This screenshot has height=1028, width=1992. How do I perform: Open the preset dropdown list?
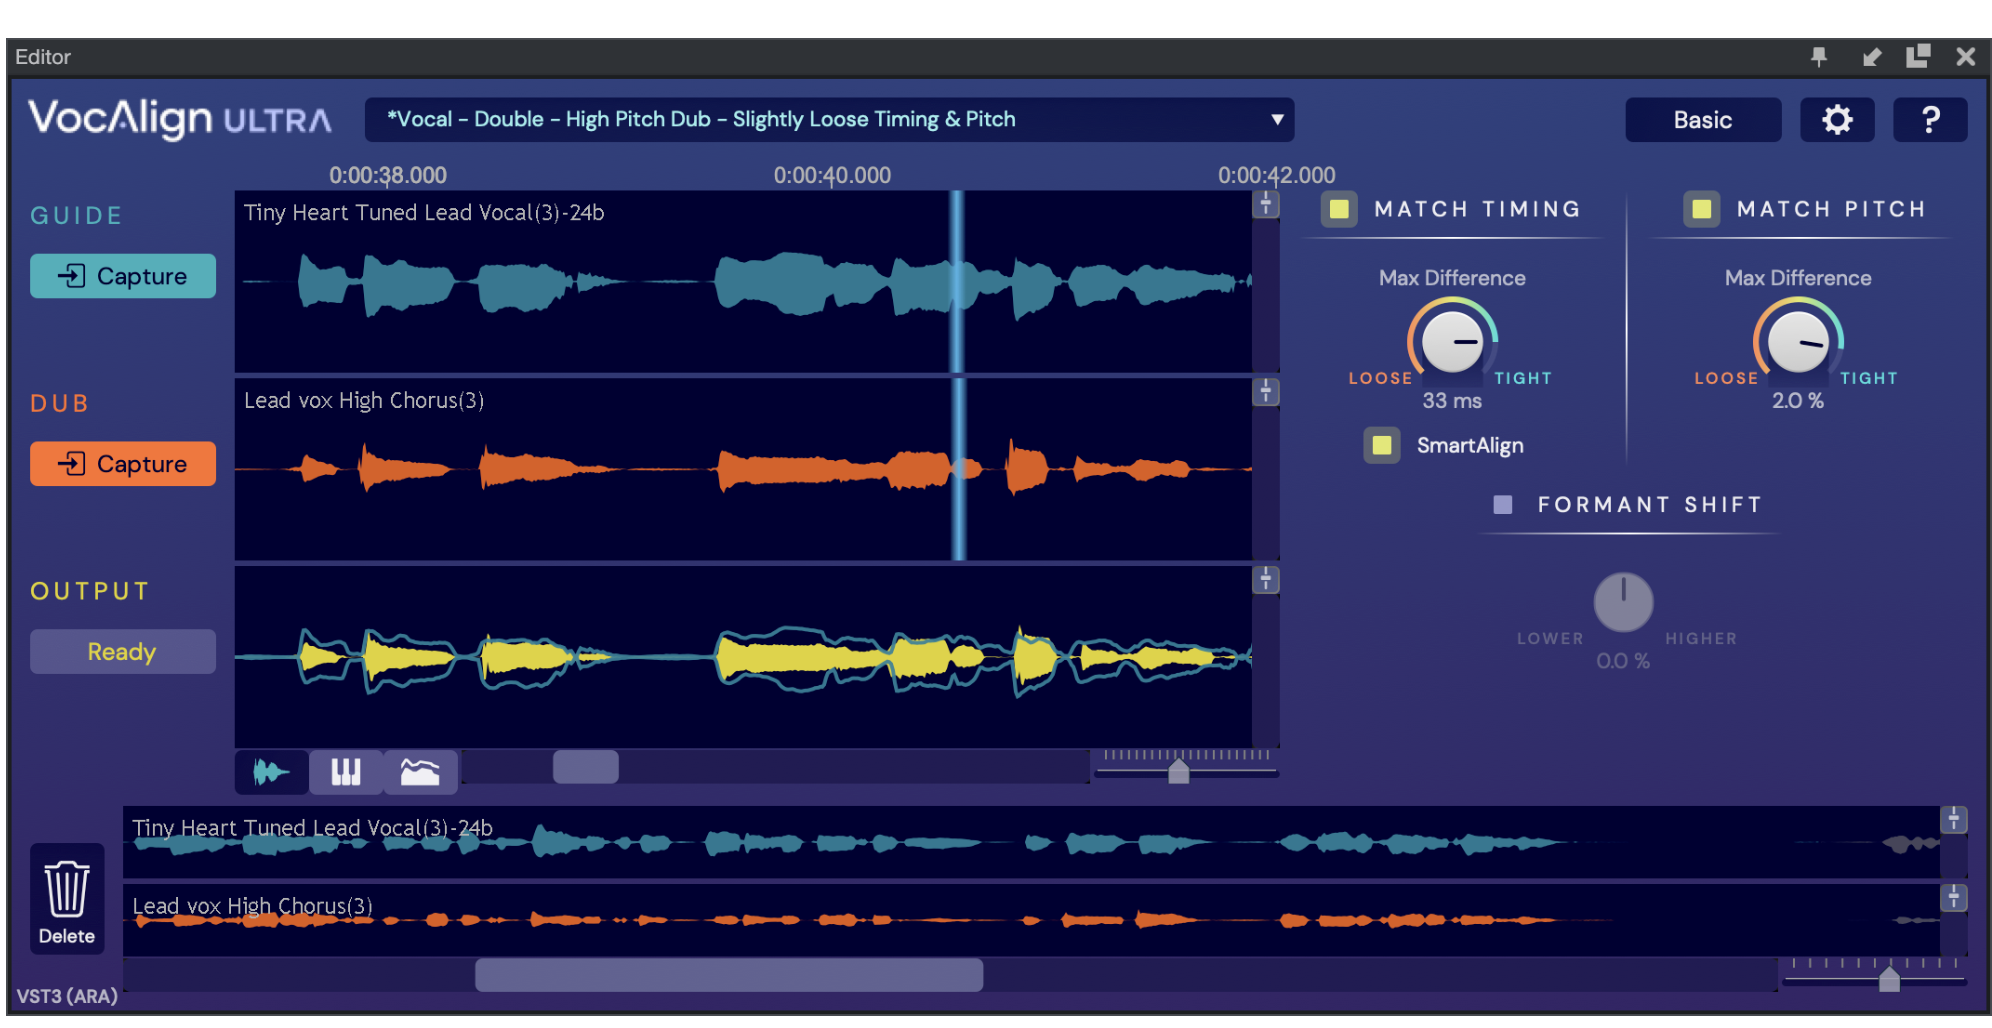pyautogui.click(x=829, y=120)
